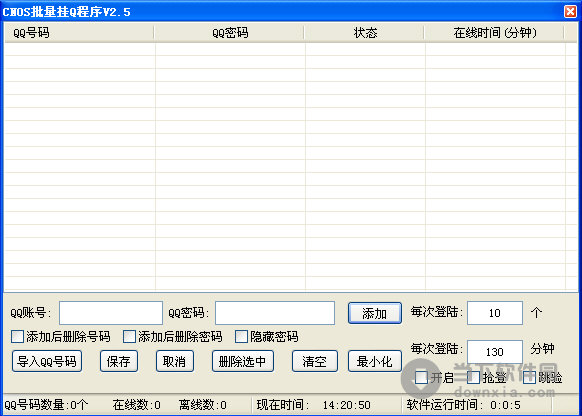Click the 现在时间 14:20:50 status entry
The height and width of the screenshot is (416, 582).
point(314,404)
